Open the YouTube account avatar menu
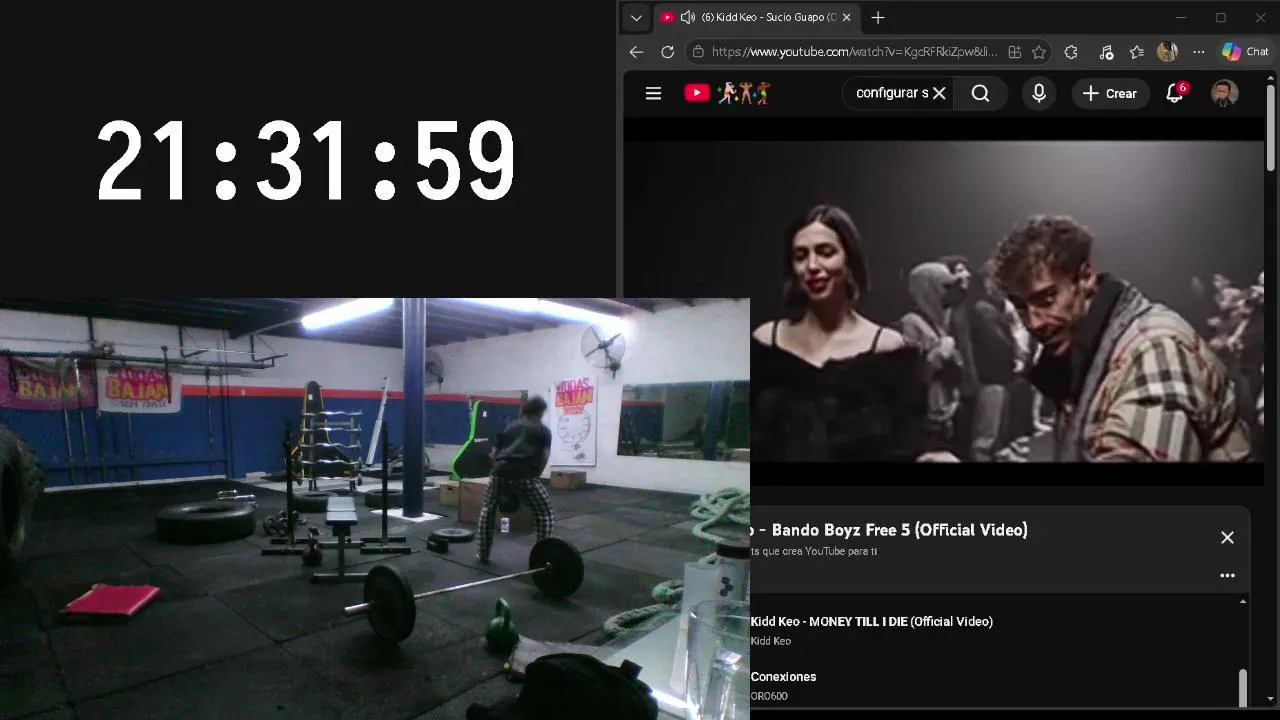The height and width of the screenshot is (720, 1280). (1225, 93)
